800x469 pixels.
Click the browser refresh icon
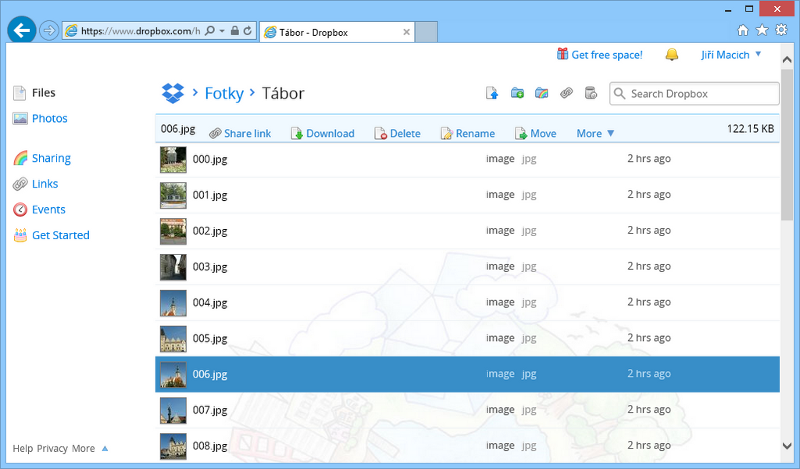tap(248, 31)
